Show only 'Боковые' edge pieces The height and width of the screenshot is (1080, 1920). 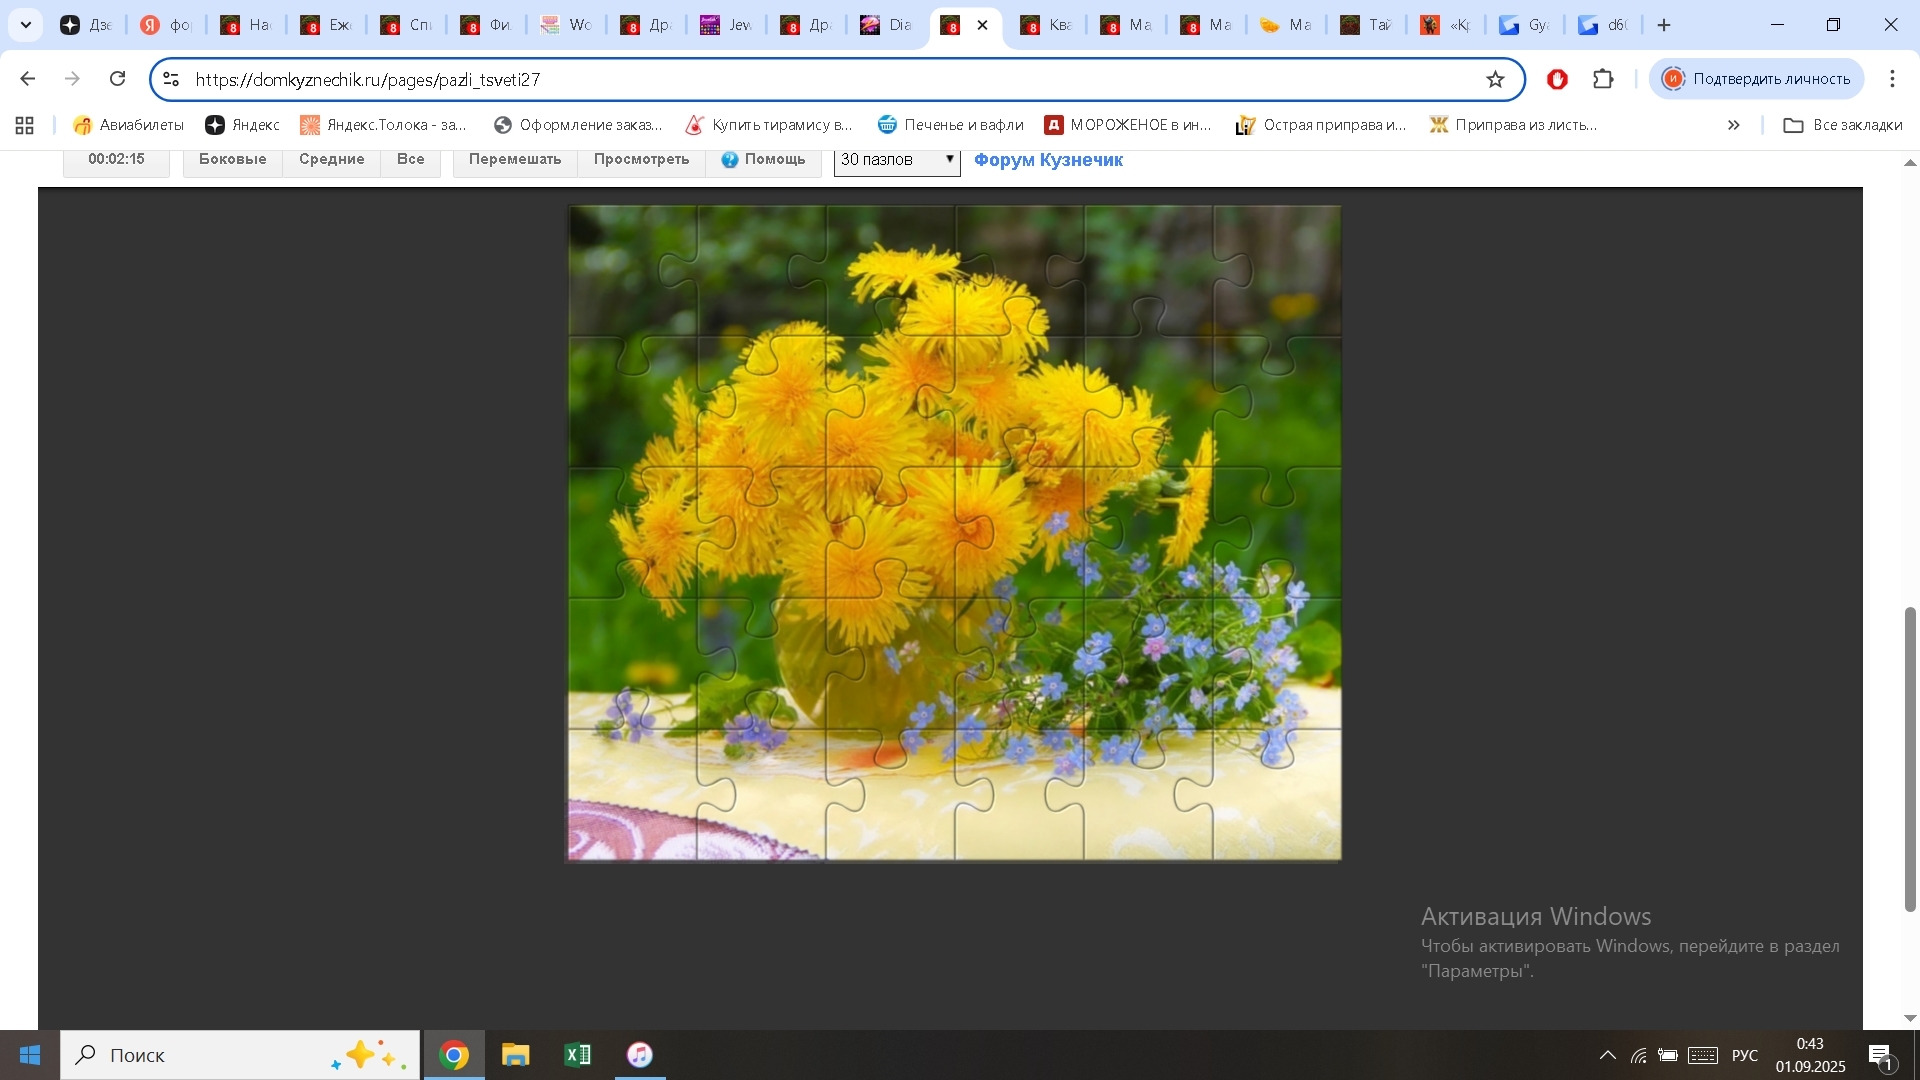(x=232, y=160)
